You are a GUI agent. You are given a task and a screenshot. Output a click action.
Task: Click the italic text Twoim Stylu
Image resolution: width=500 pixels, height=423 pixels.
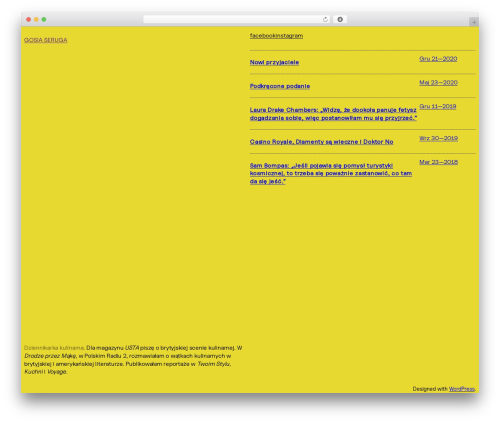(214, 364)
